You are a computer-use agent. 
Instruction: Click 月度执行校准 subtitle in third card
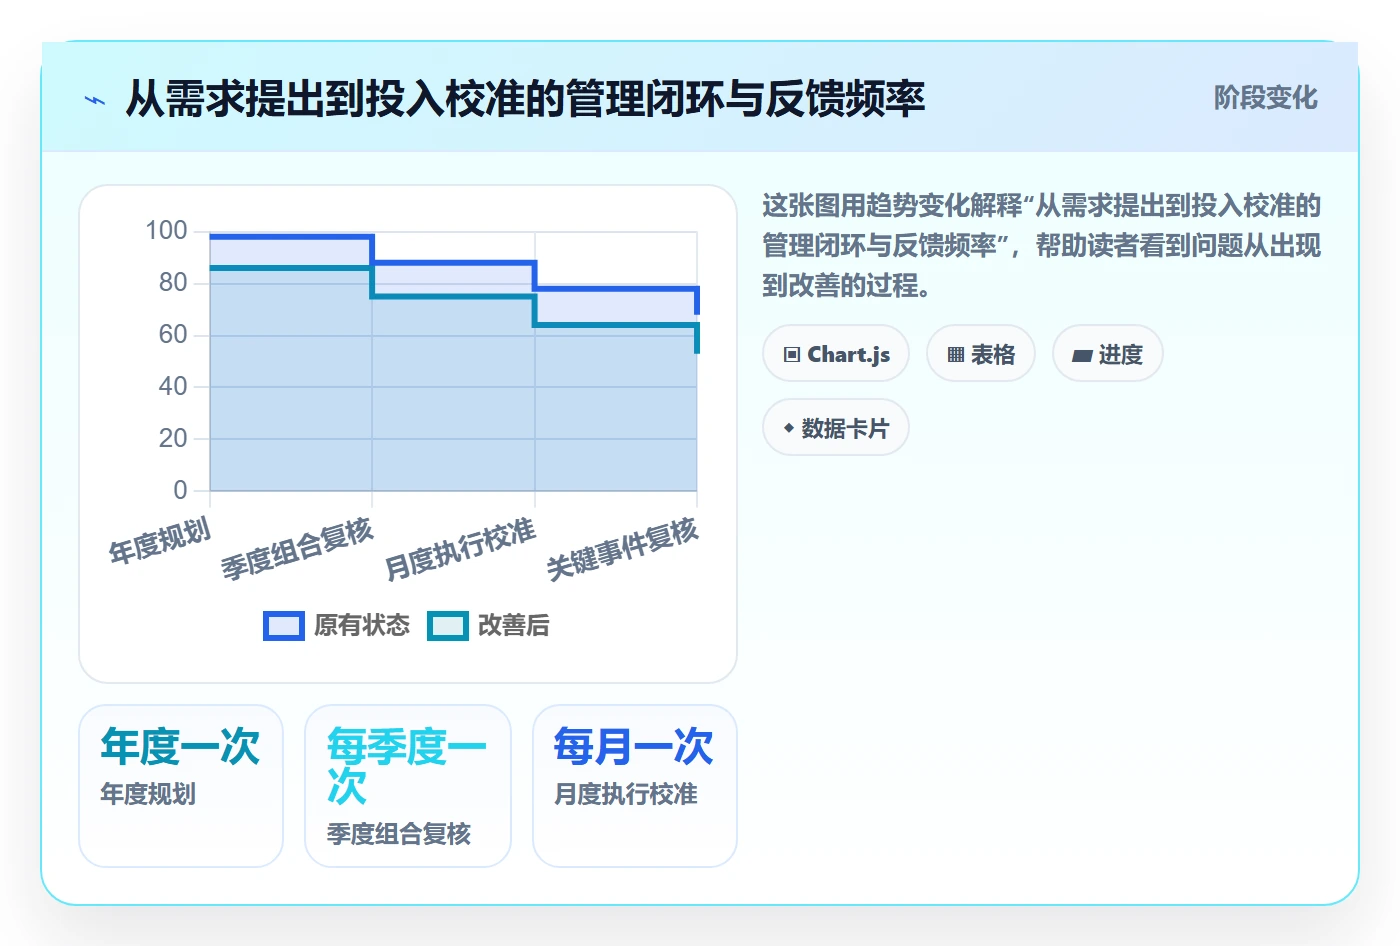pyautogui.click(x=626, y=794)
